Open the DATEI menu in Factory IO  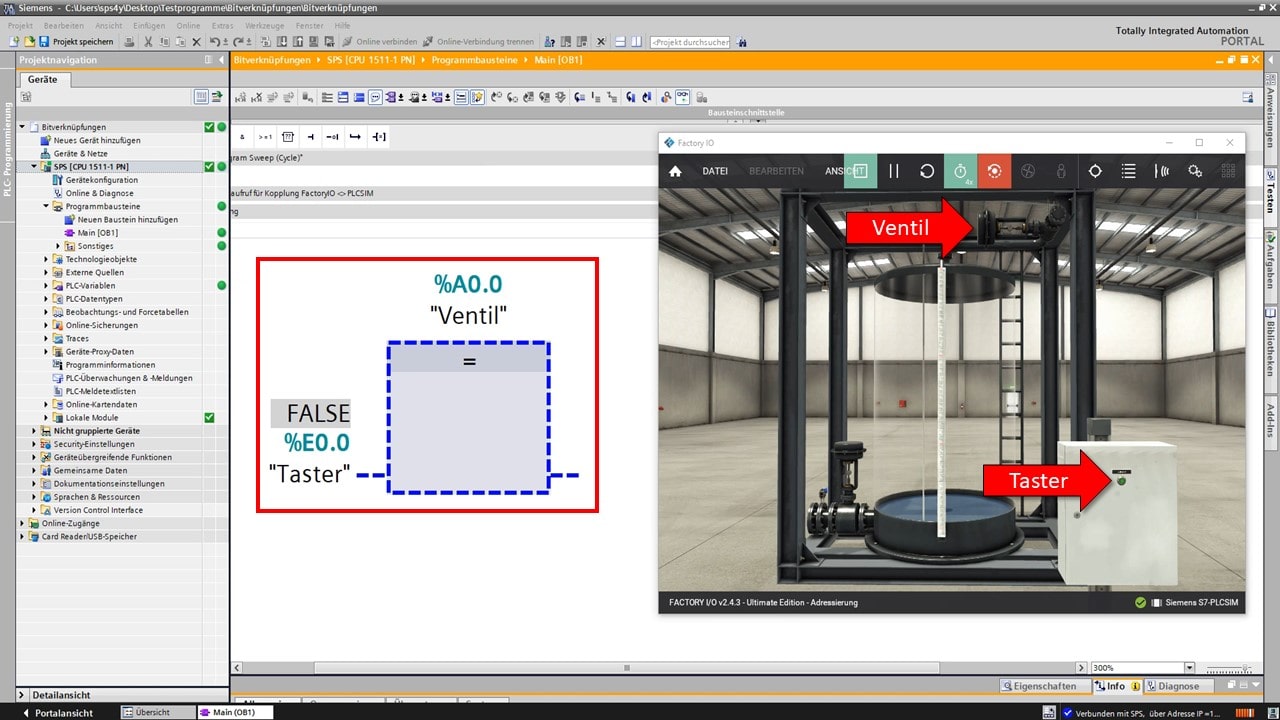point(715,171)
